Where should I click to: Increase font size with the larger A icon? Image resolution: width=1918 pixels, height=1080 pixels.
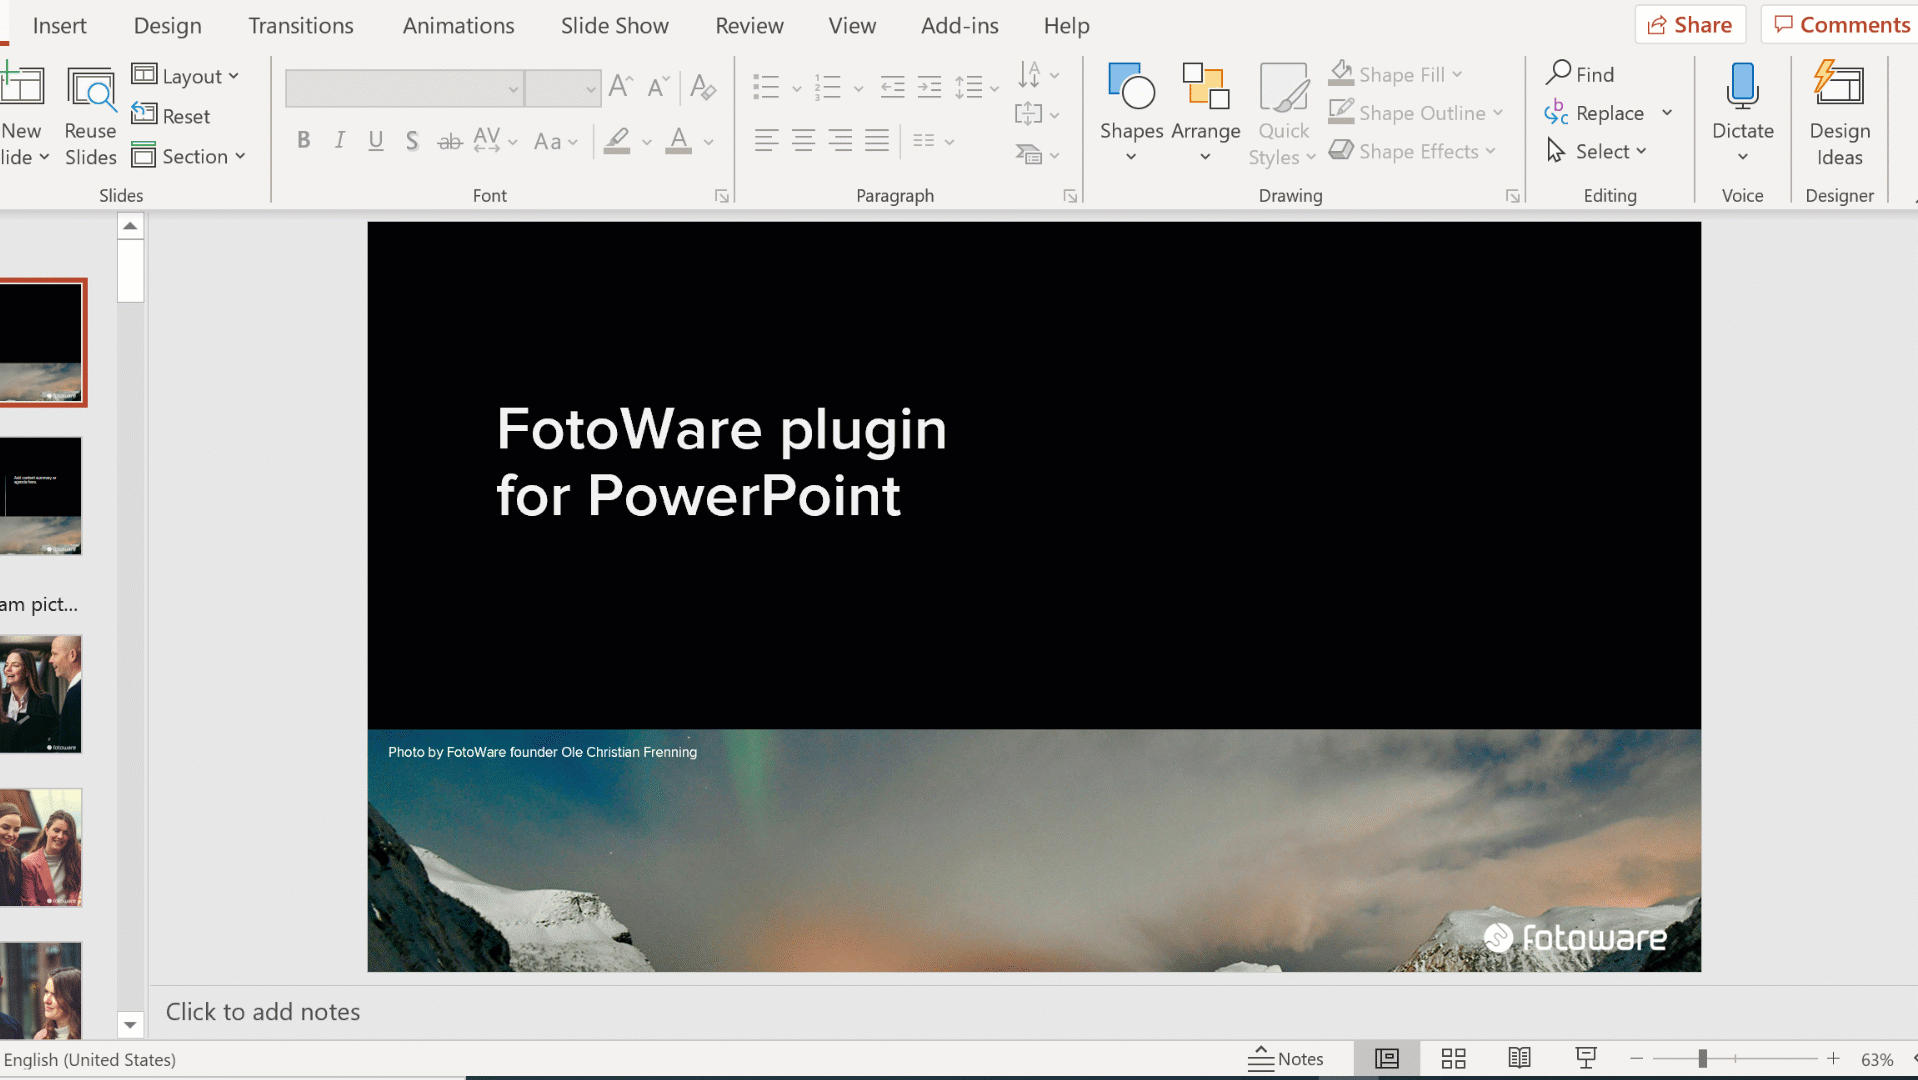click(621, 87)
